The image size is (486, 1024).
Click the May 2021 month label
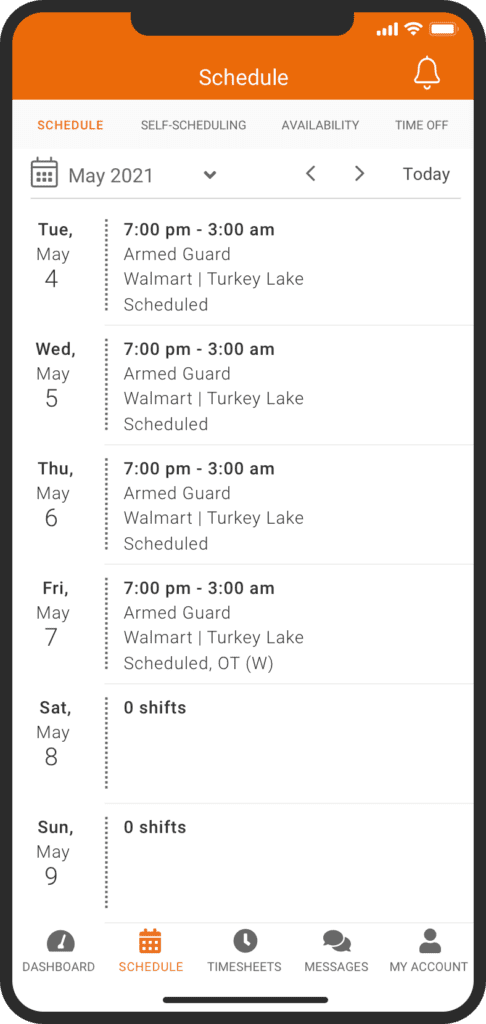pyautogui.click(x=111, y=176)
